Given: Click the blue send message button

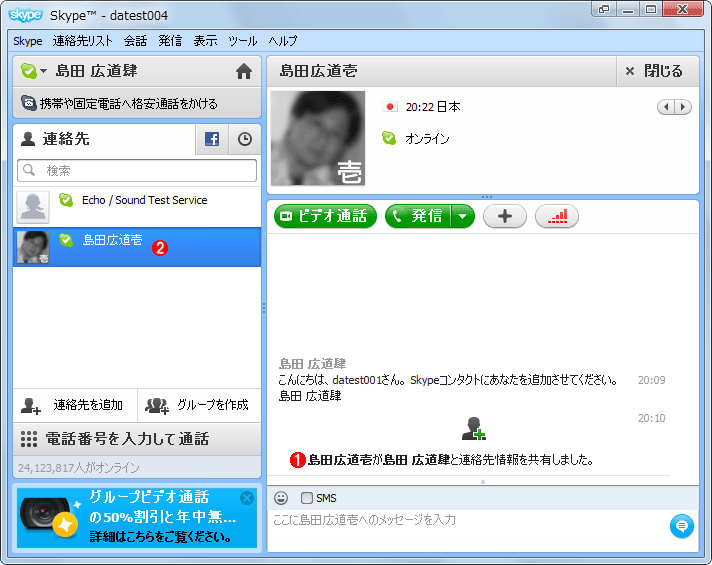Looking at the screenshot, I should (682, 526).
